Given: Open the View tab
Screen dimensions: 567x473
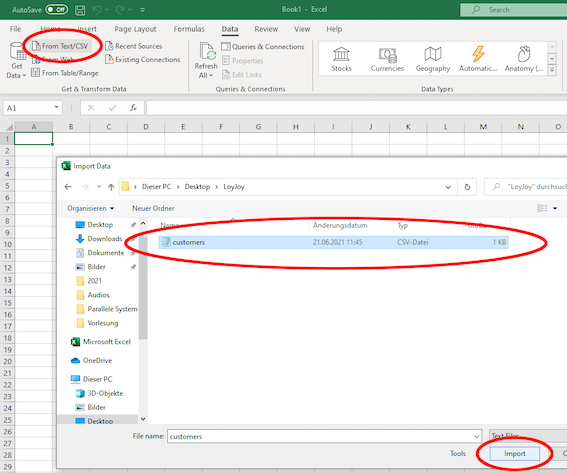Looking at the screenshot, I should pos(302,29).
